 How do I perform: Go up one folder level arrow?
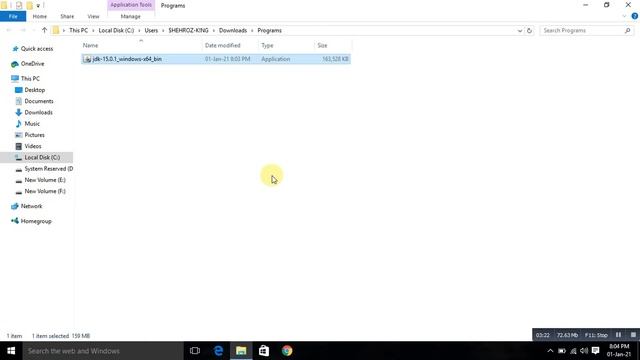tap(44, 30)
